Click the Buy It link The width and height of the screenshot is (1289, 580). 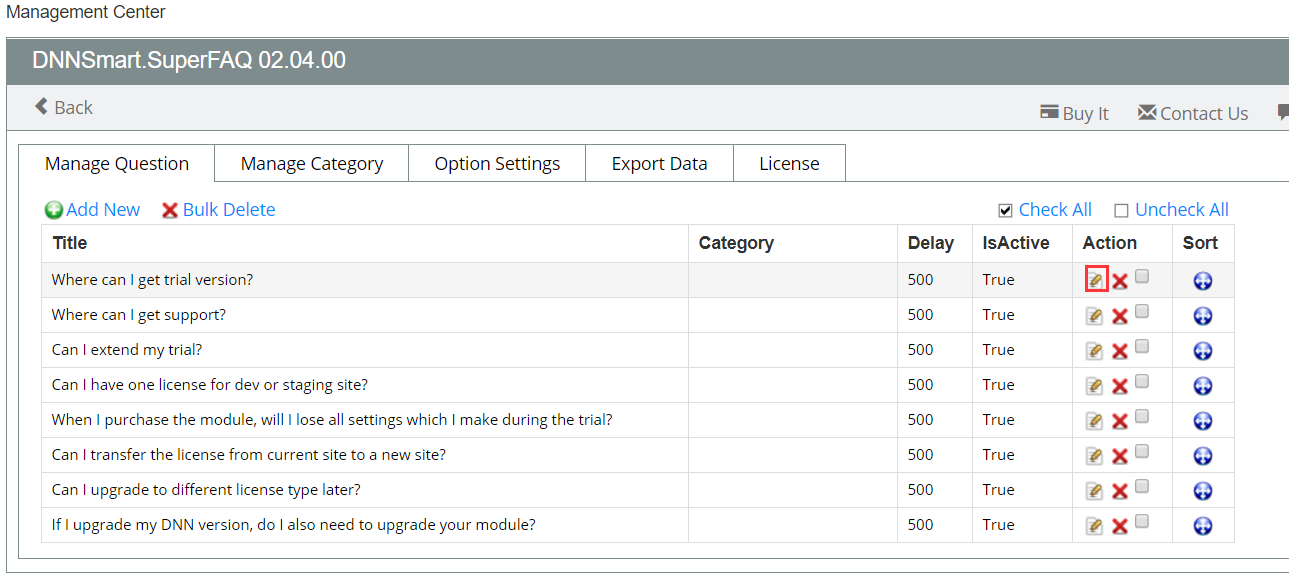1075,113
